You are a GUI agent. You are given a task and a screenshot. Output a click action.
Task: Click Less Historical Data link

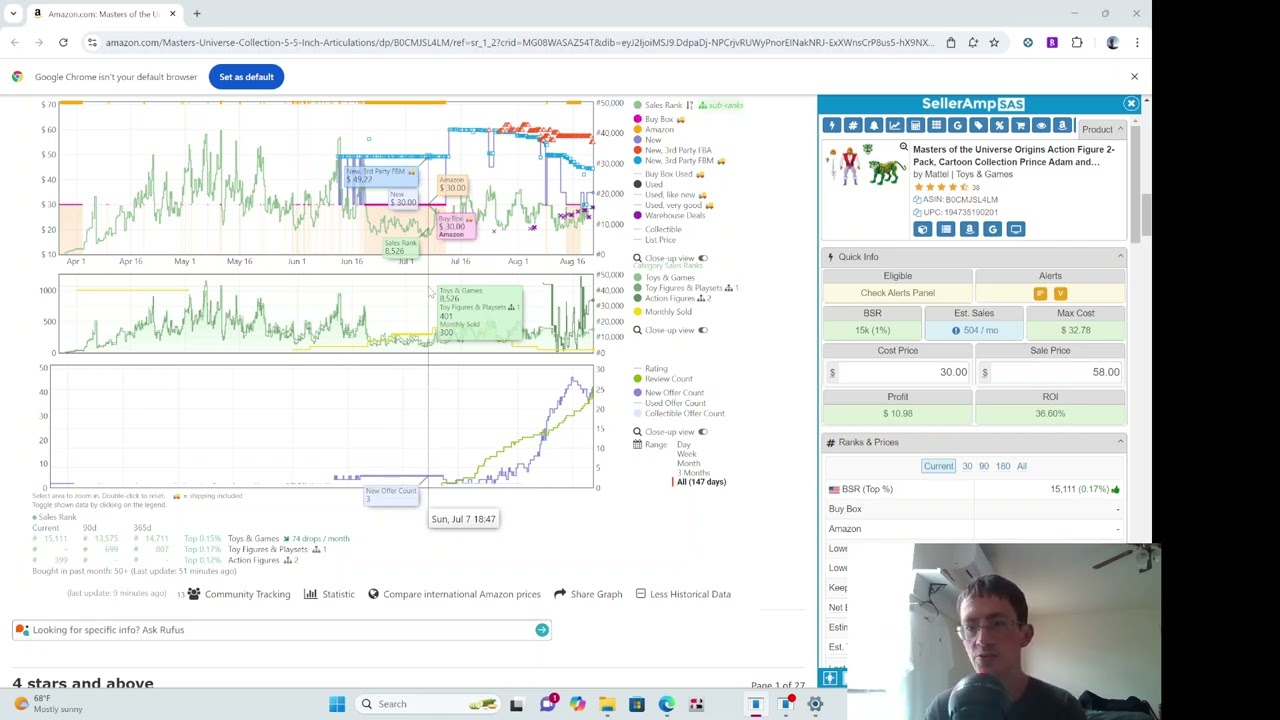point(683,594)
